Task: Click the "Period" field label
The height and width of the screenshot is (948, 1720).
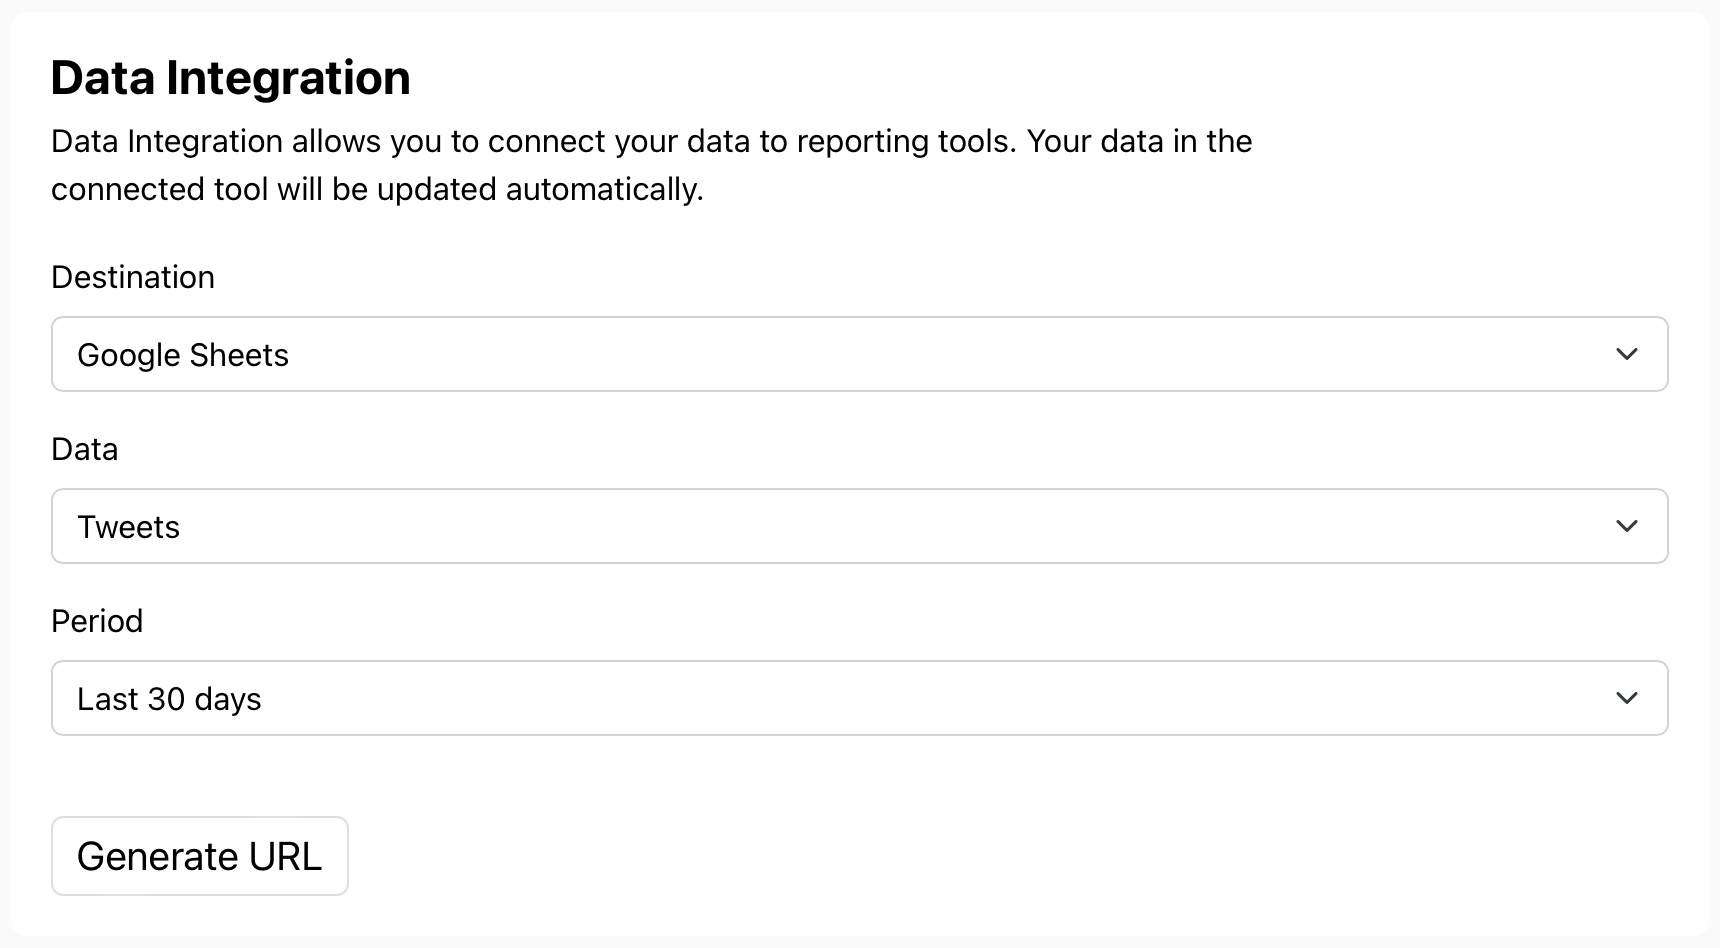Action: click(x=97, y=621)
